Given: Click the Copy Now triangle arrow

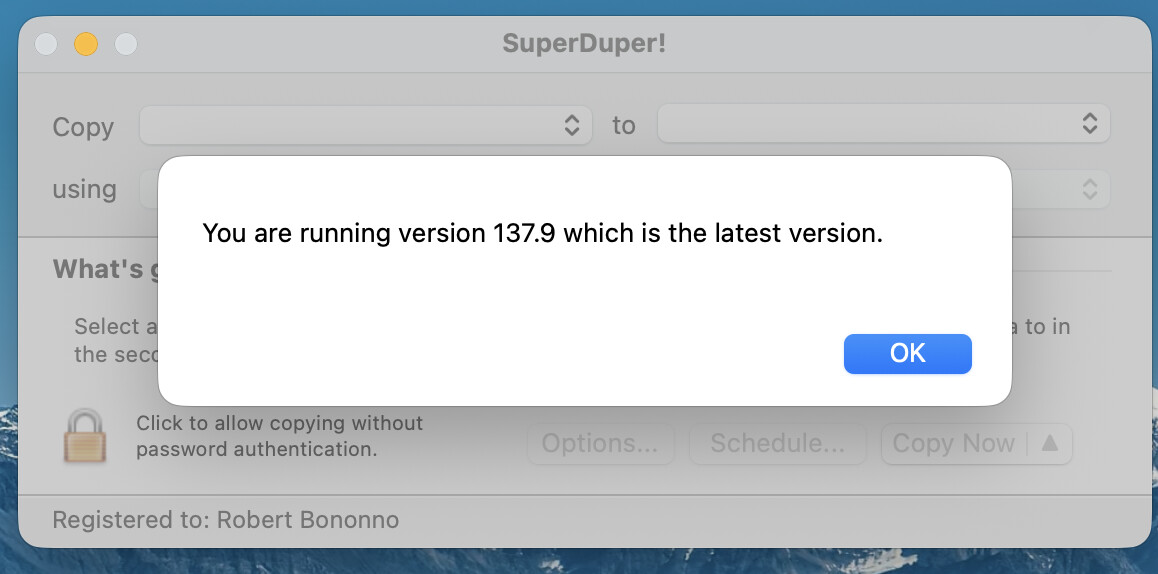Looking at the screenshot, I should coord(1049,443).
